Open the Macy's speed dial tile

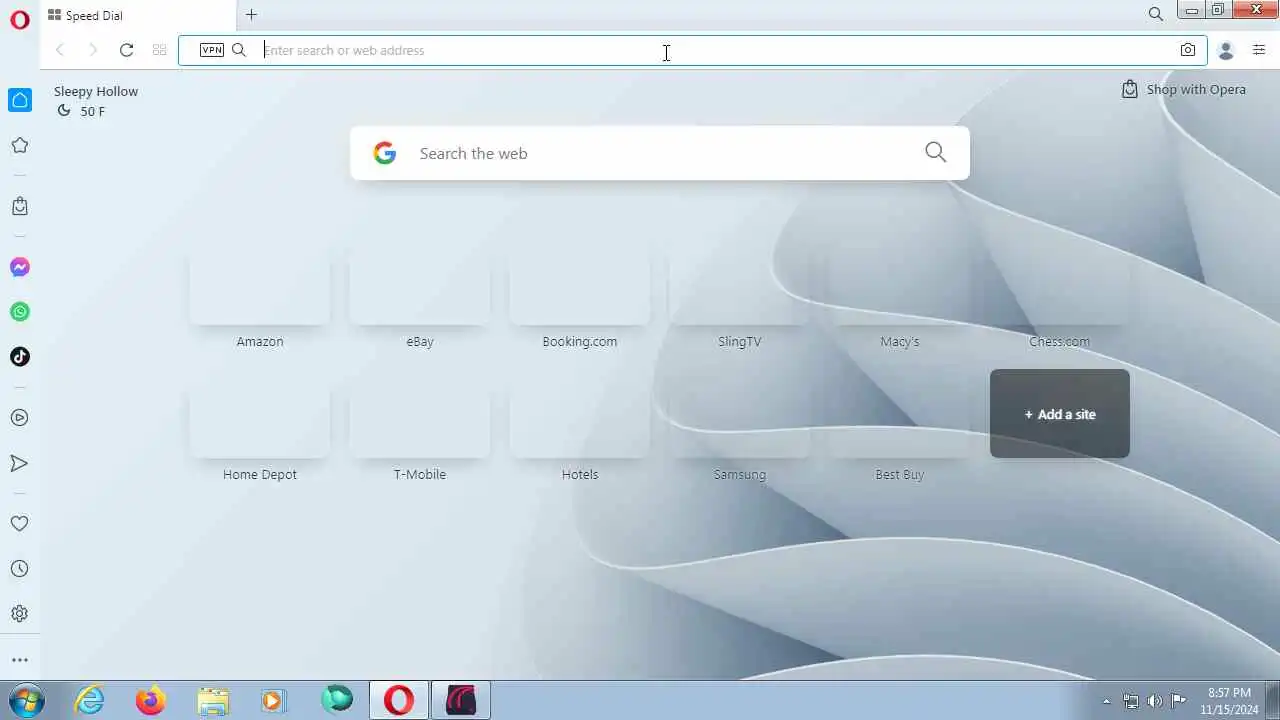[x=900, y=298]
